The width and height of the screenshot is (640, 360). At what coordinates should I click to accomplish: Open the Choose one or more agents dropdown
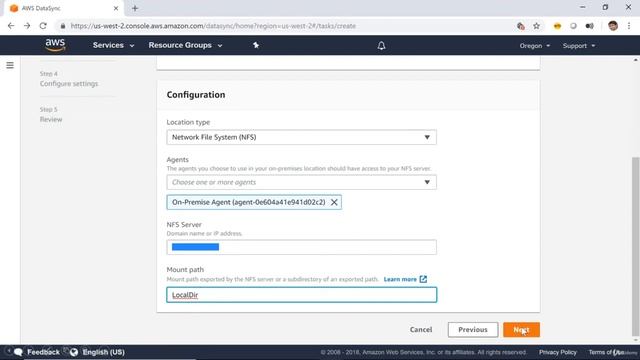click(x=301, y=182)
